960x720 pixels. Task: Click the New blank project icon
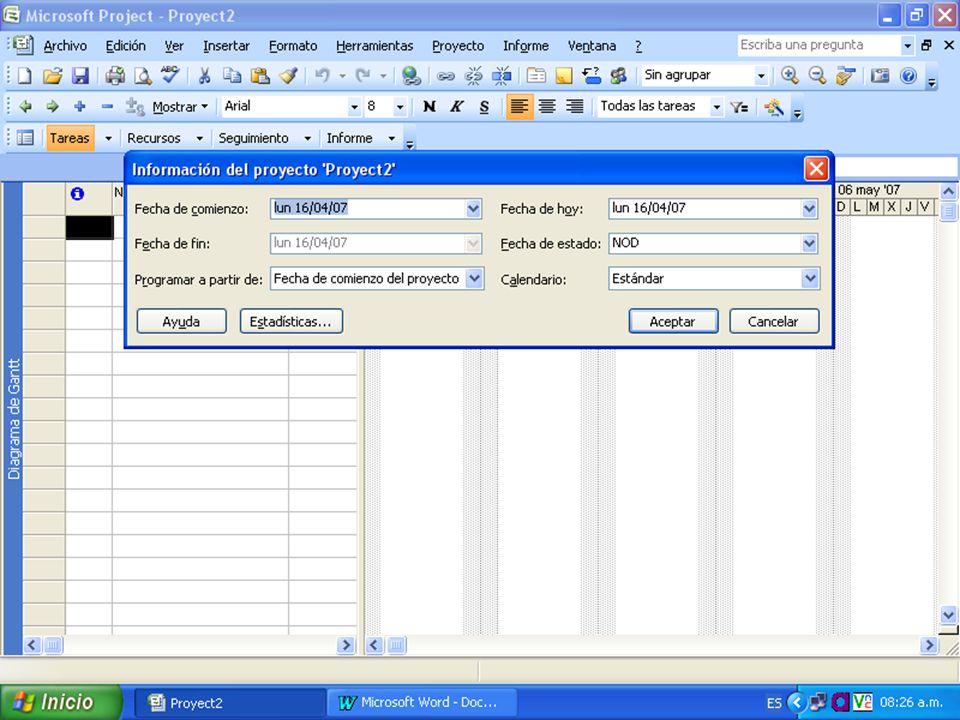pos(24,75)
